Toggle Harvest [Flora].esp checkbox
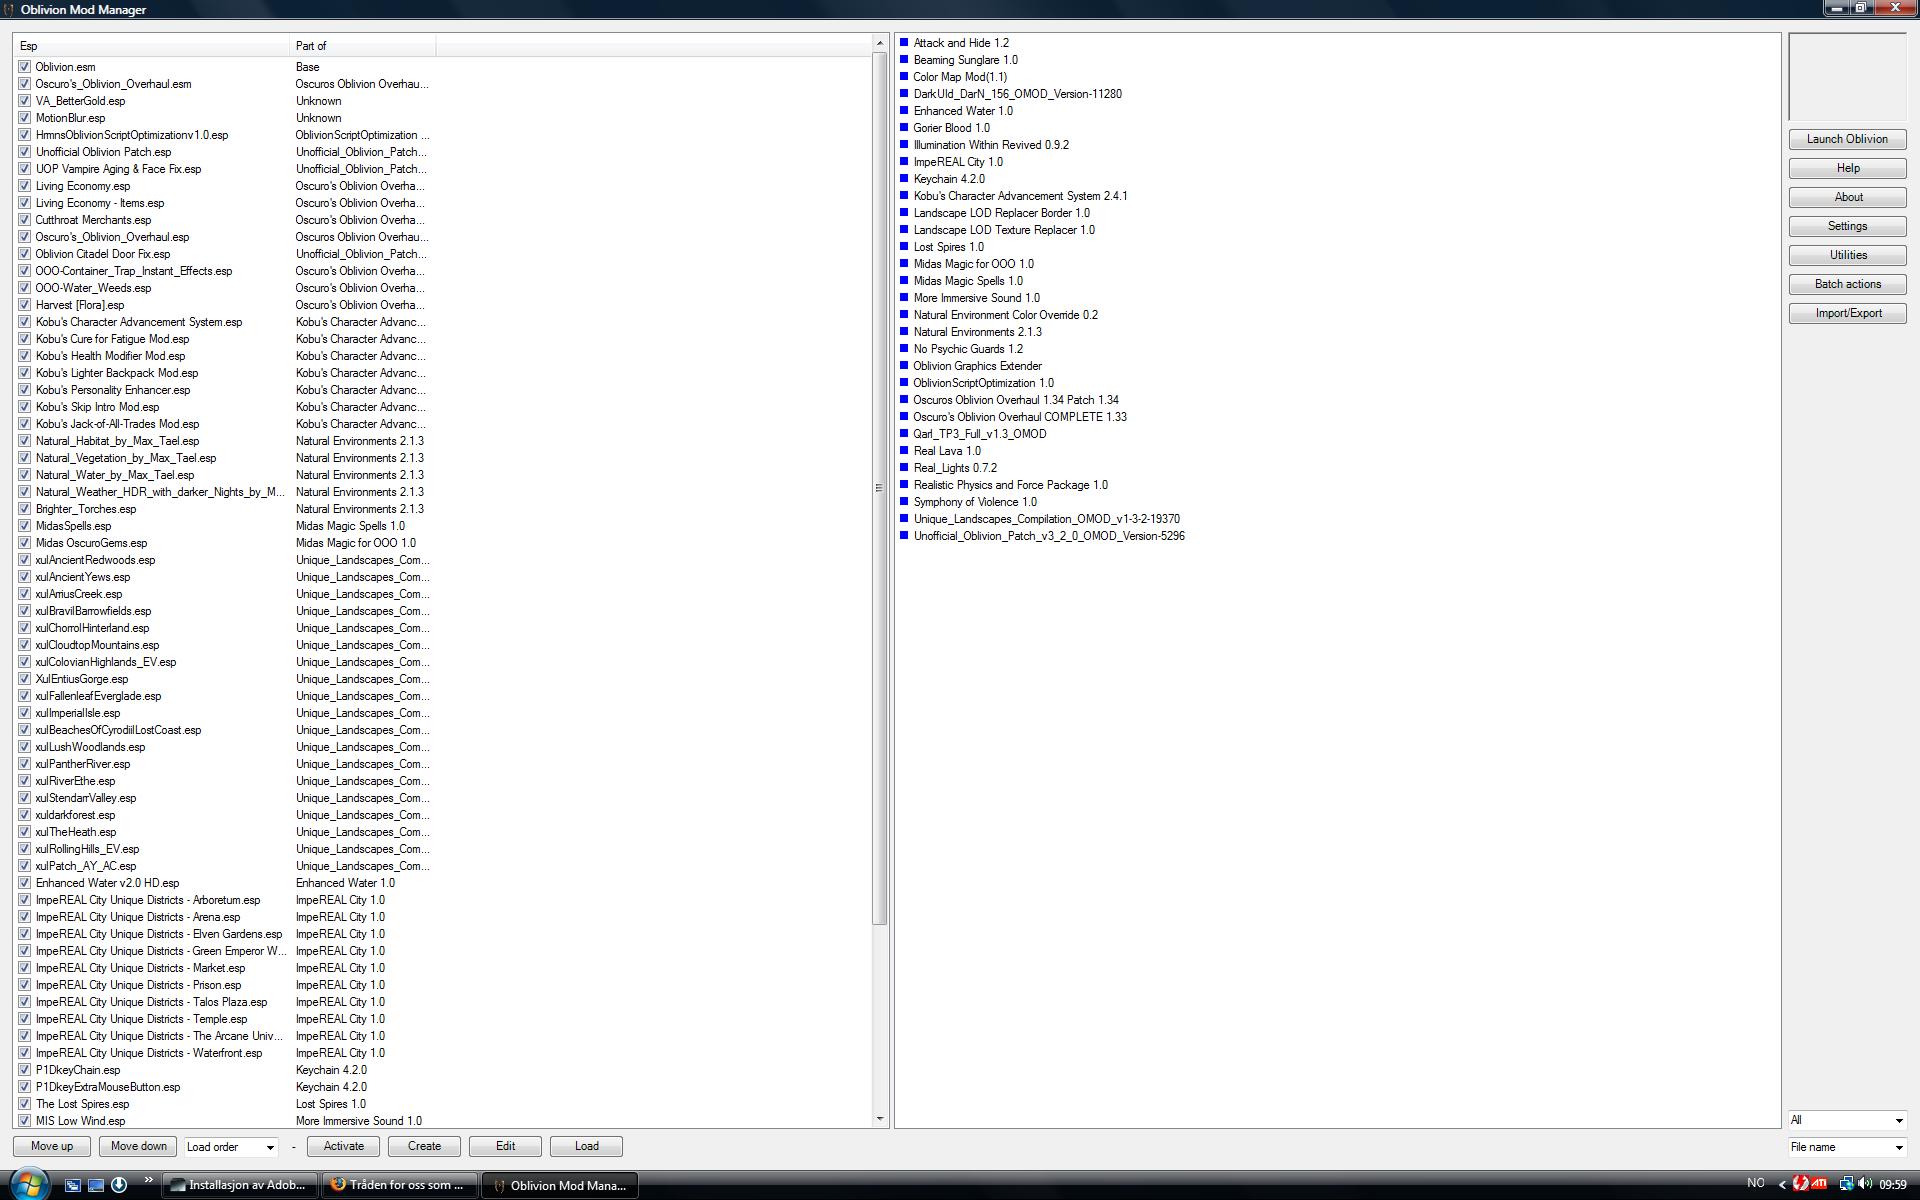The image size is (1920, 1200). coord(24,304)
